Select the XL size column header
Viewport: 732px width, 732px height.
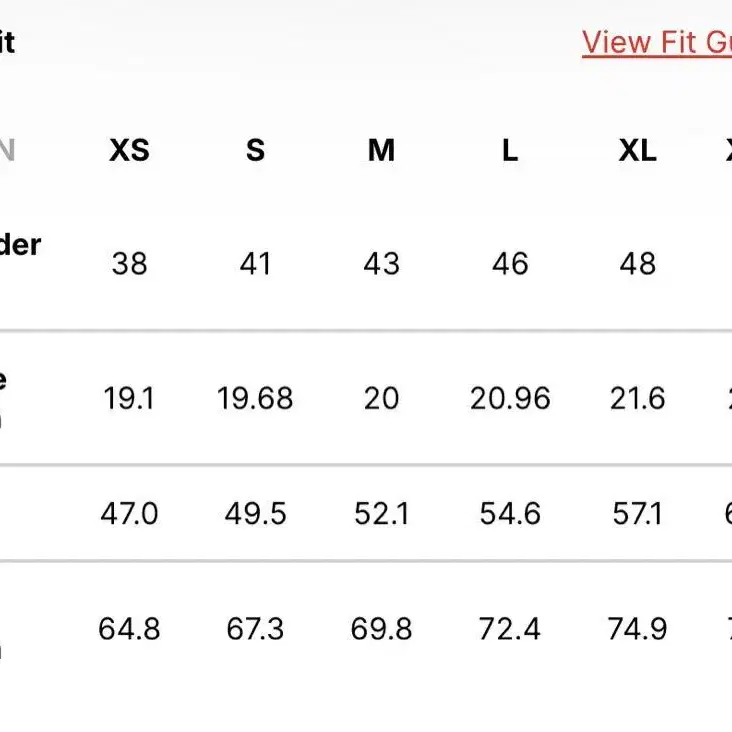click(x=638, y=150)
